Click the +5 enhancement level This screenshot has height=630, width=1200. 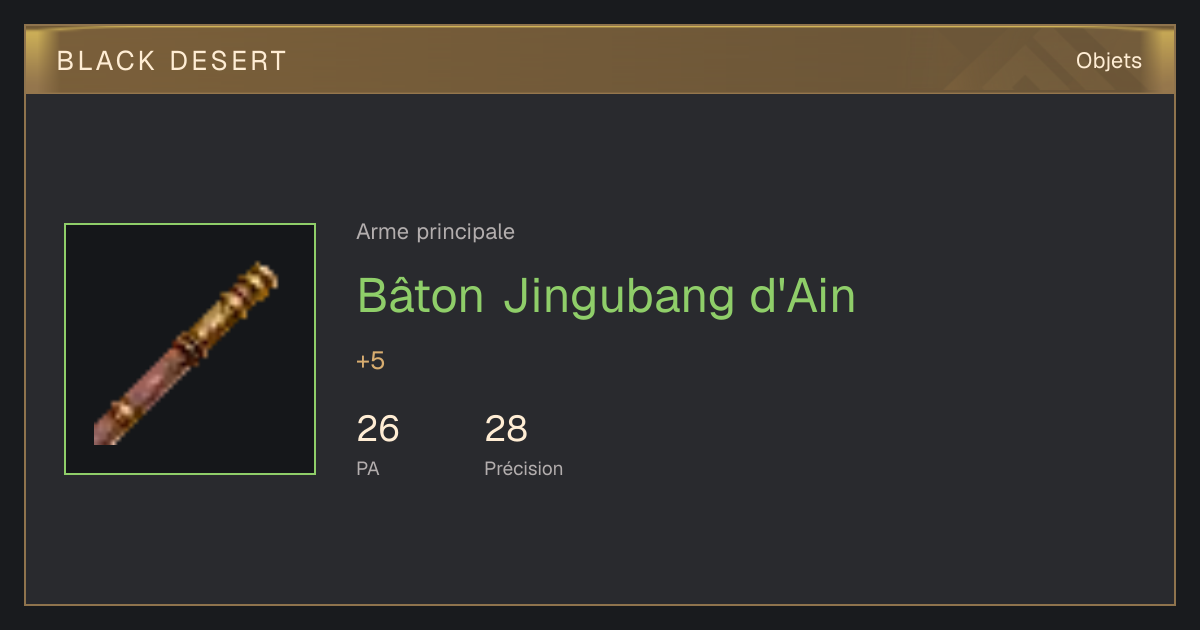click(x=370, y=361)
